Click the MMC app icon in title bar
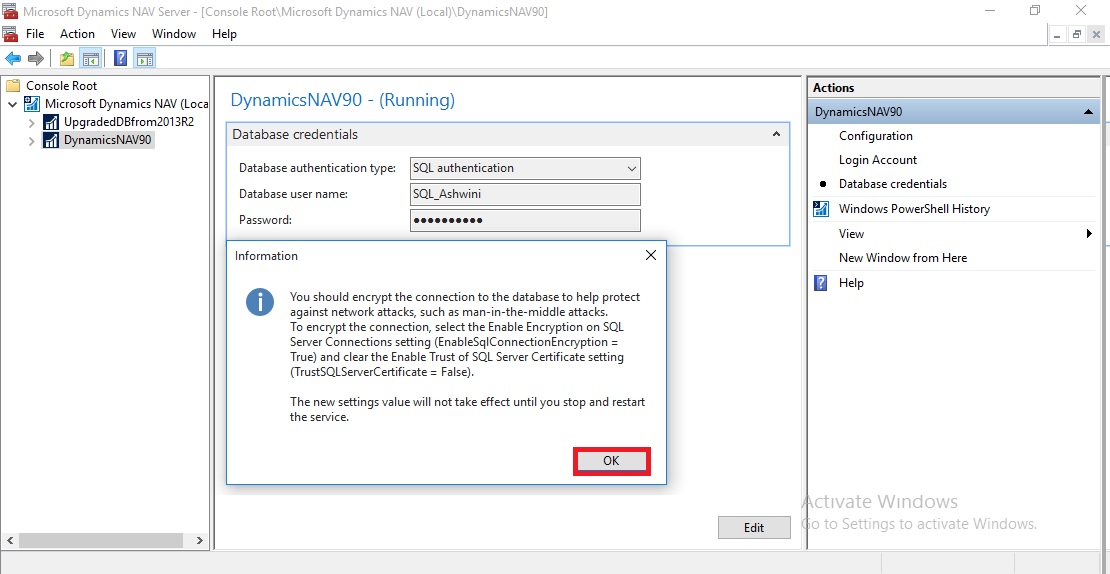 [9, 11]
